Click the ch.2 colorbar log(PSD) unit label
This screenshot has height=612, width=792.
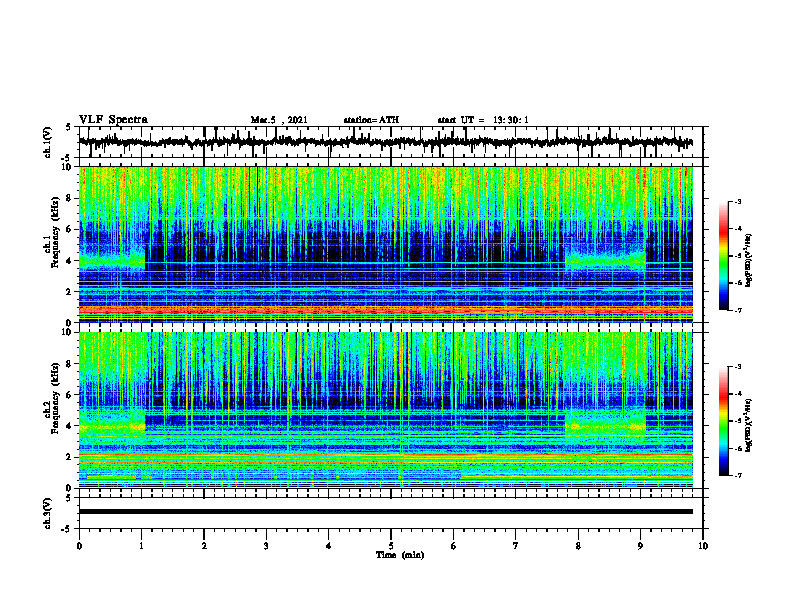[749, 425]
